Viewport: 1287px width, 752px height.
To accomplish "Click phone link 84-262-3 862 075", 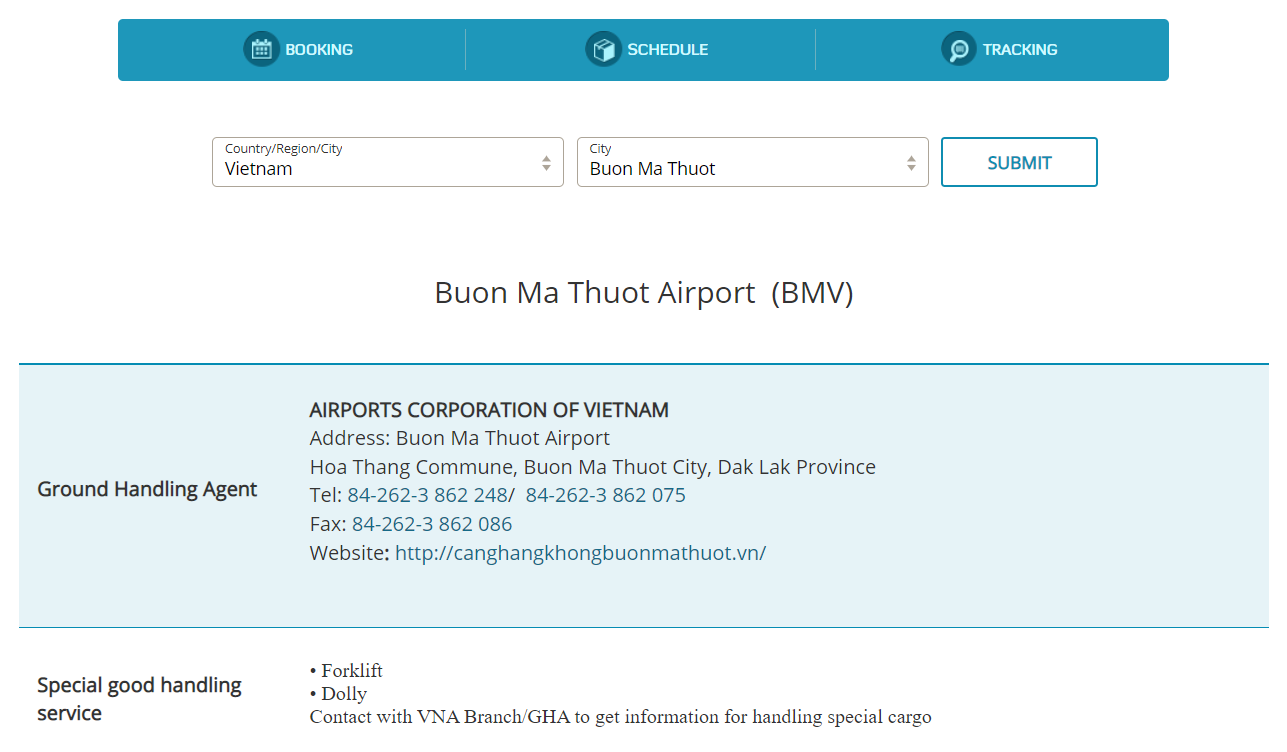I will 606,495.
